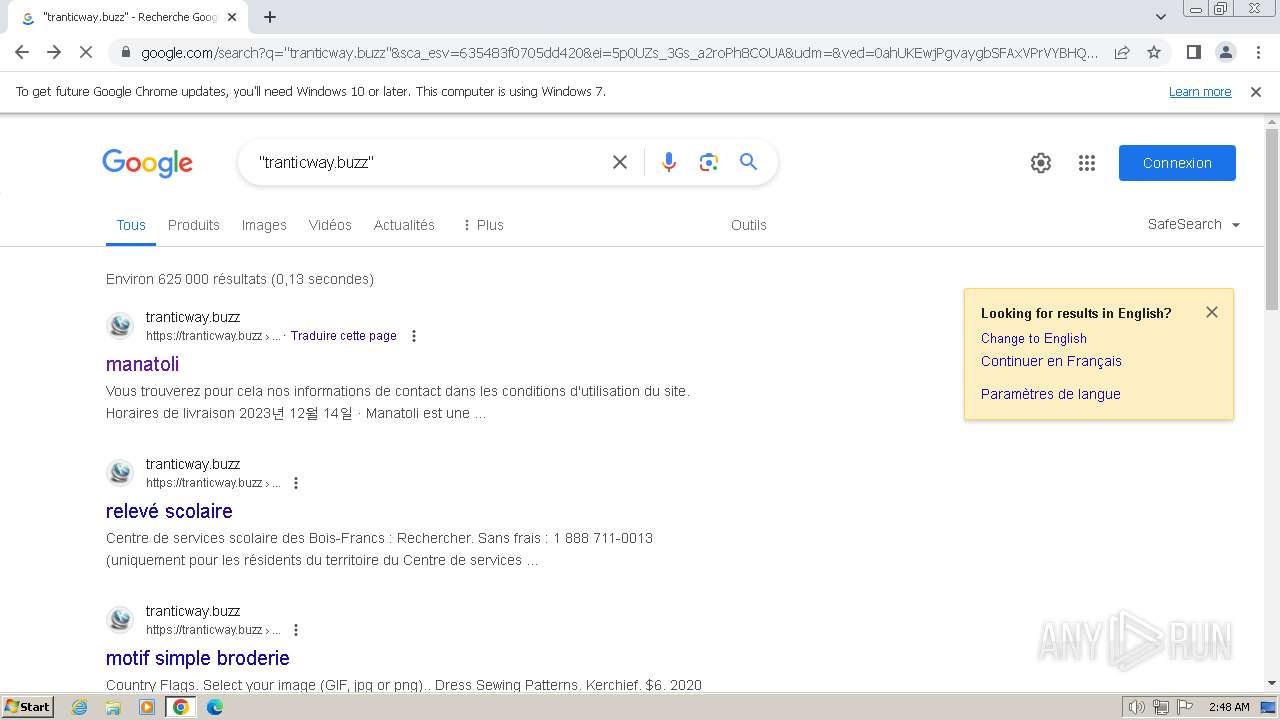Open the manatoli search result
The image size is (1280, 720).
coord(142,364)
